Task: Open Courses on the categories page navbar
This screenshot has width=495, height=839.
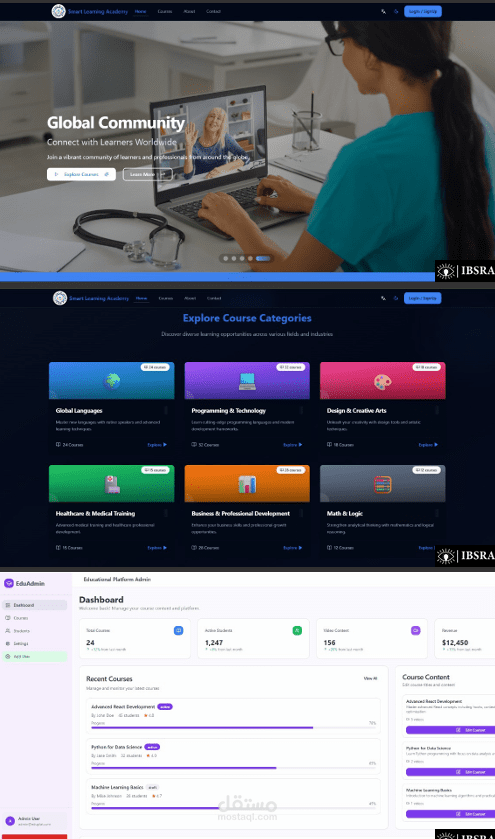Action: 166,298
